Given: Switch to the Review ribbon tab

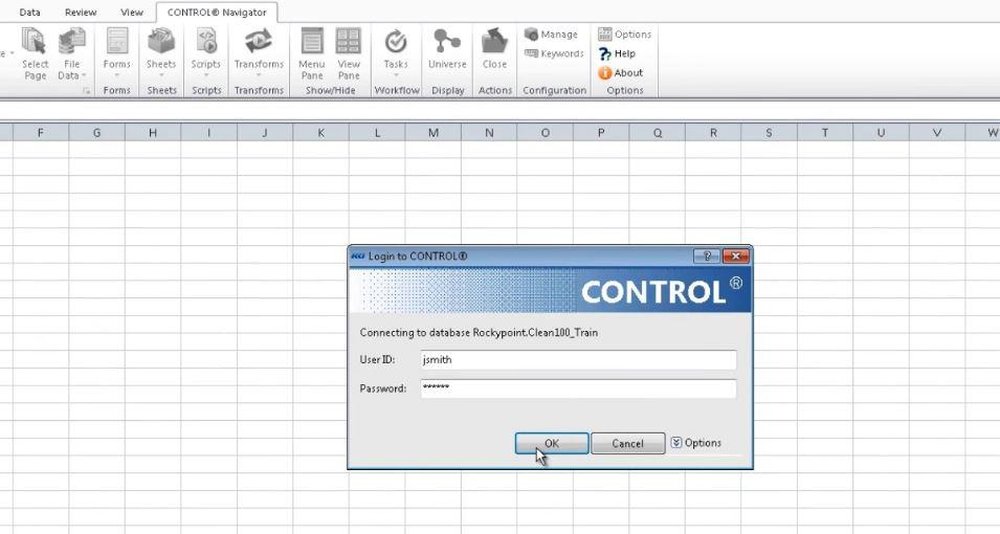Looking at the screenshot, I should (80, 12).
